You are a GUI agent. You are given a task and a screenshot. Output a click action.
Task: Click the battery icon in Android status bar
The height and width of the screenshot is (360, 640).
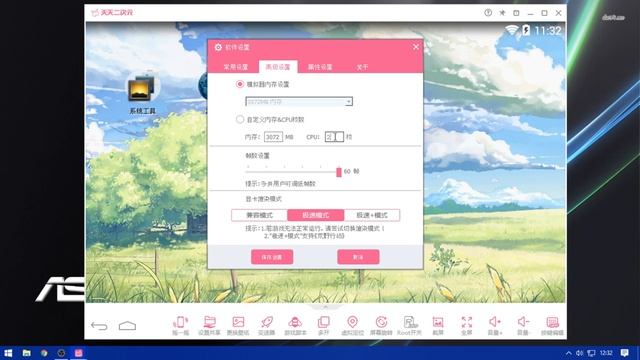pos(526,30)
